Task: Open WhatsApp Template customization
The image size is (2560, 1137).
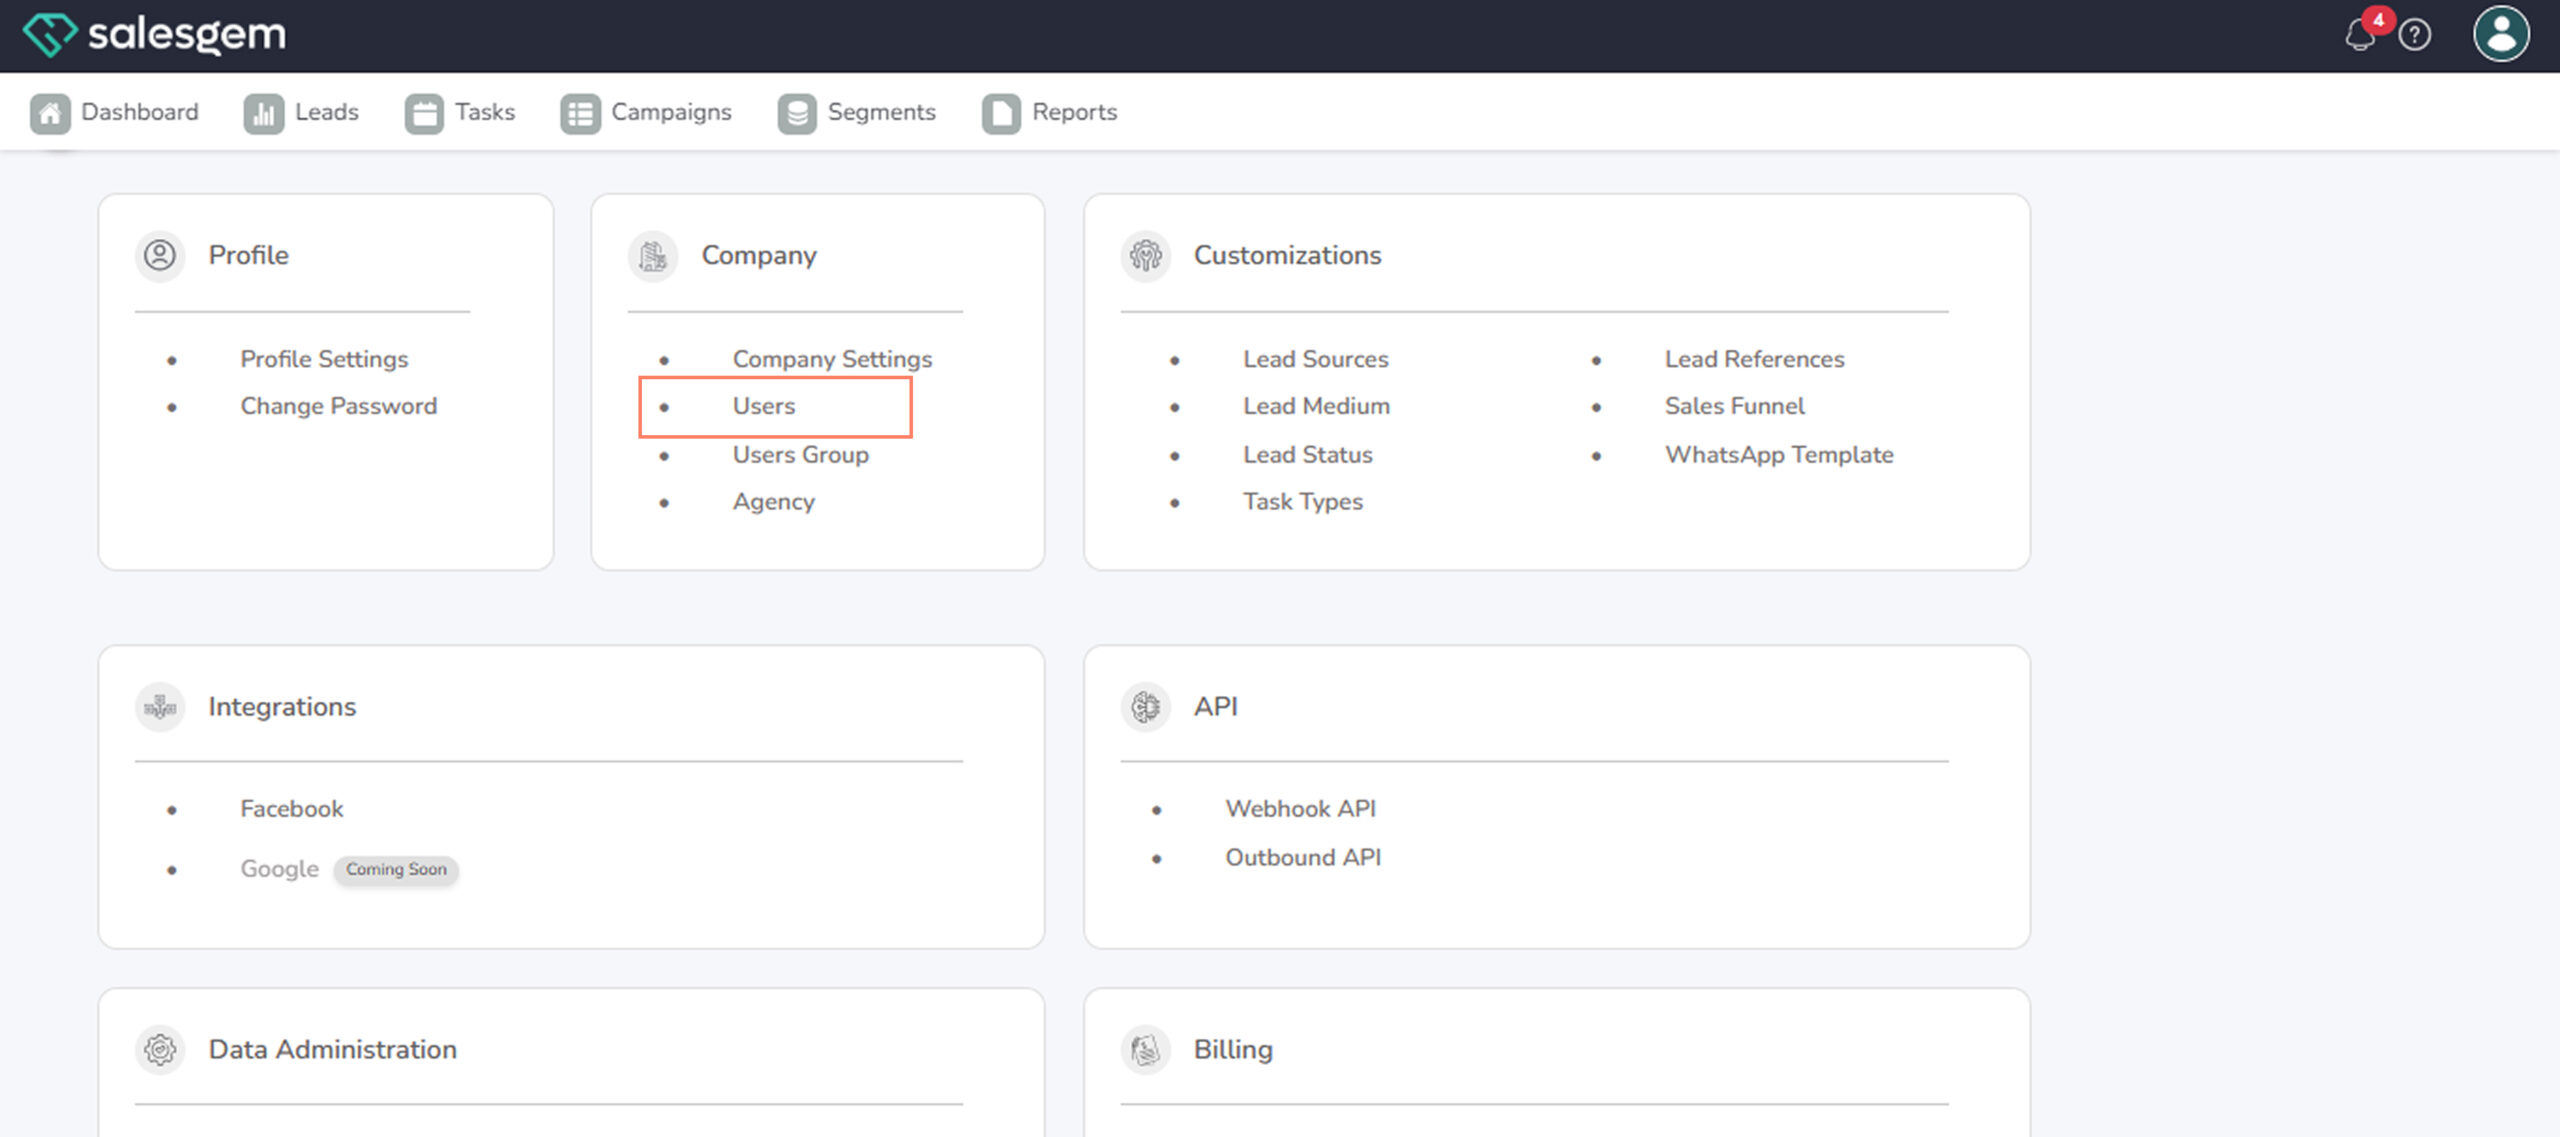Action: [1778, 455]
